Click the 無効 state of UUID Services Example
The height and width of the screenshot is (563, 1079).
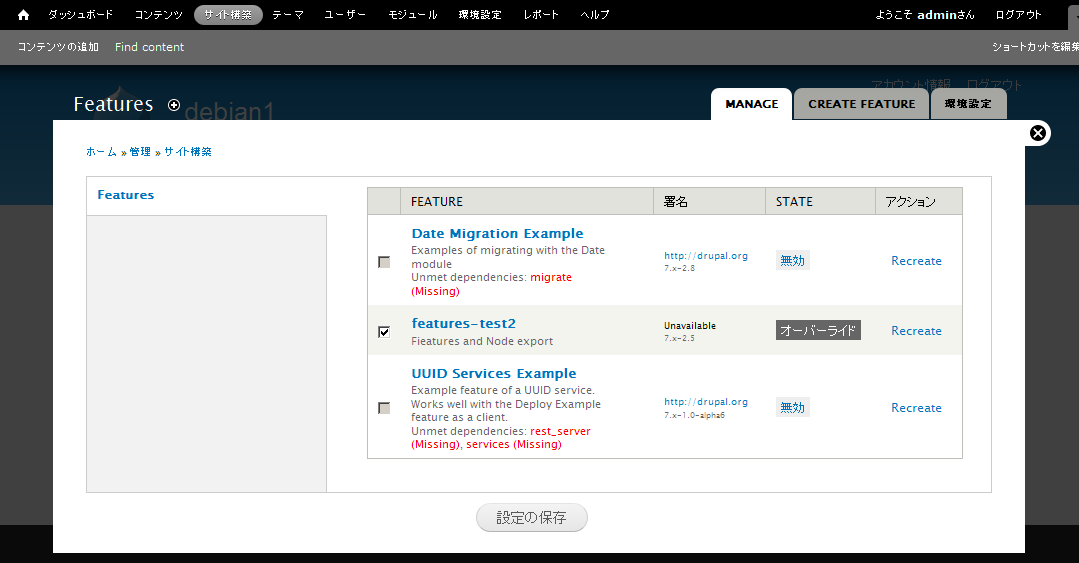coord(793,407)
